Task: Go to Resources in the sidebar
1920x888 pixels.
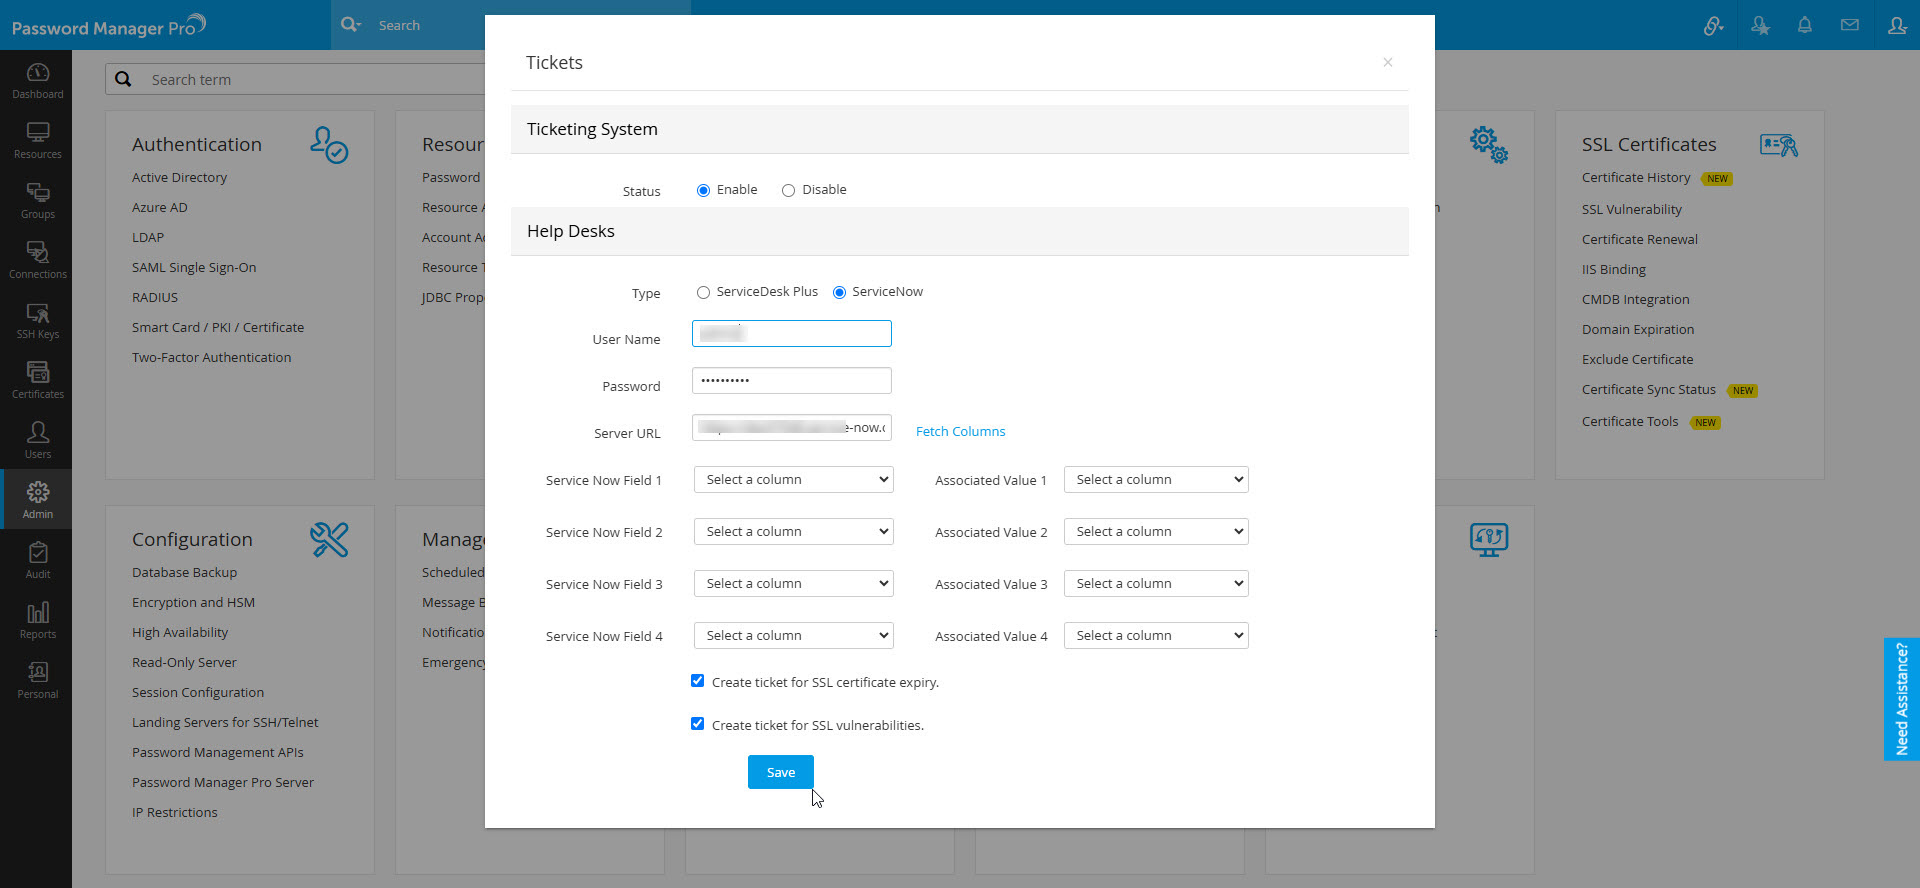Action: click(x=38, y=140)
